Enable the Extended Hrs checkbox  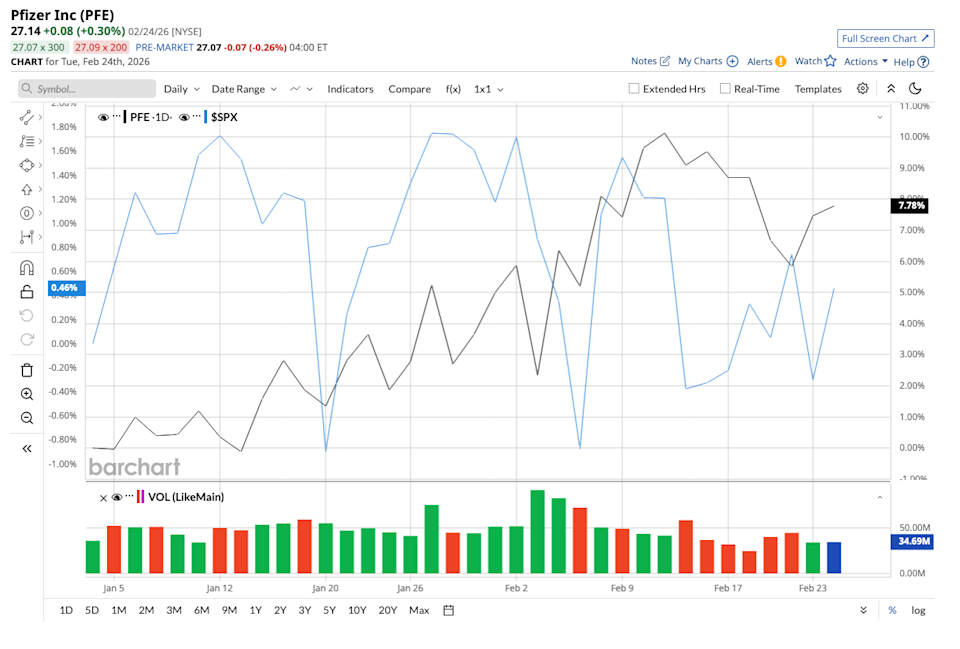[633, 89]
